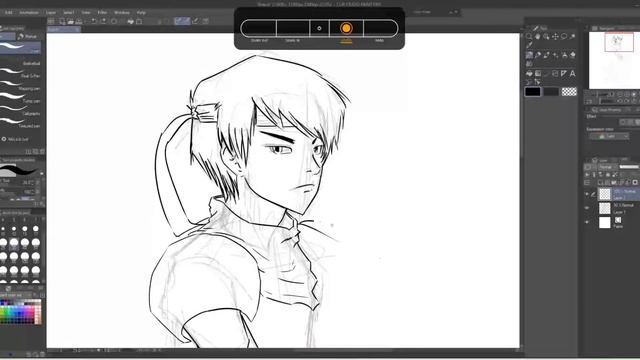Click the brush size value field
640x360 pixels.
click(27, 183)
